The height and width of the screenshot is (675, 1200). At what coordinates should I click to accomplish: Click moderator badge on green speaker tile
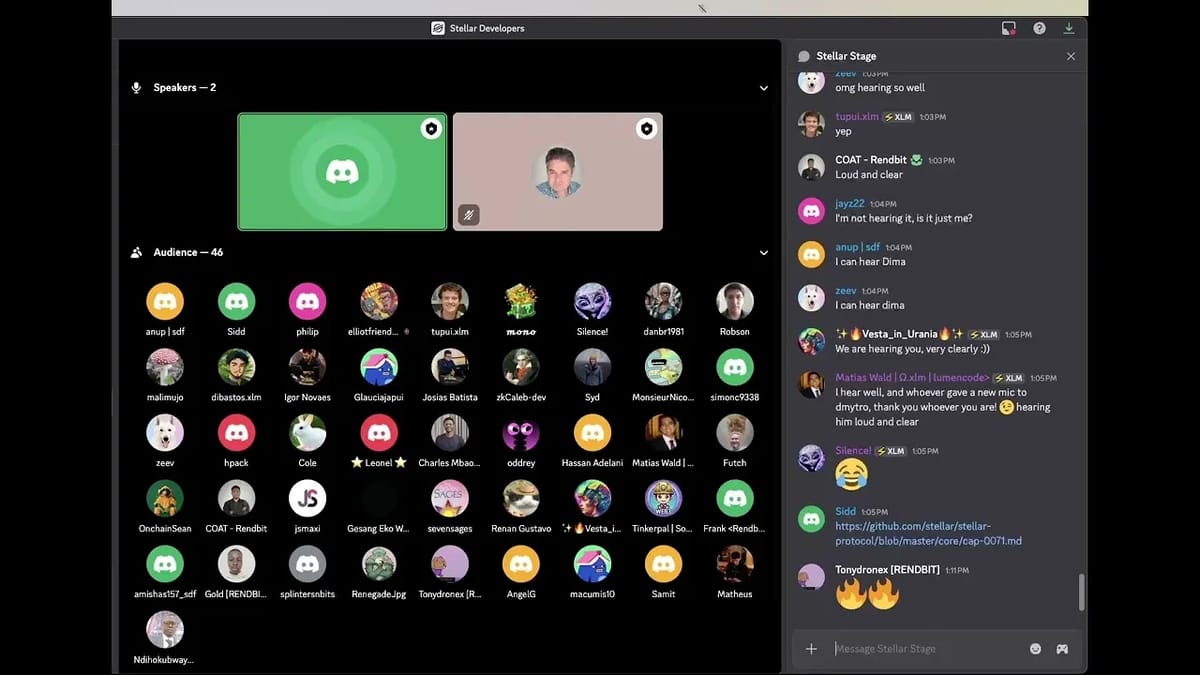point(431,129)
